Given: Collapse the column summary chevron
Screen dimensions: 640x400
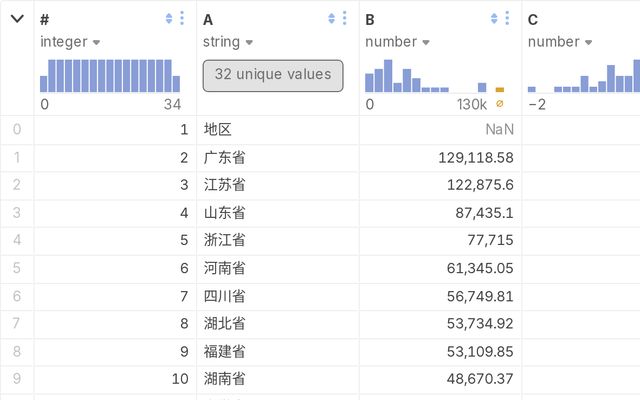Looking at the screenshot, I should pos(17,19).
